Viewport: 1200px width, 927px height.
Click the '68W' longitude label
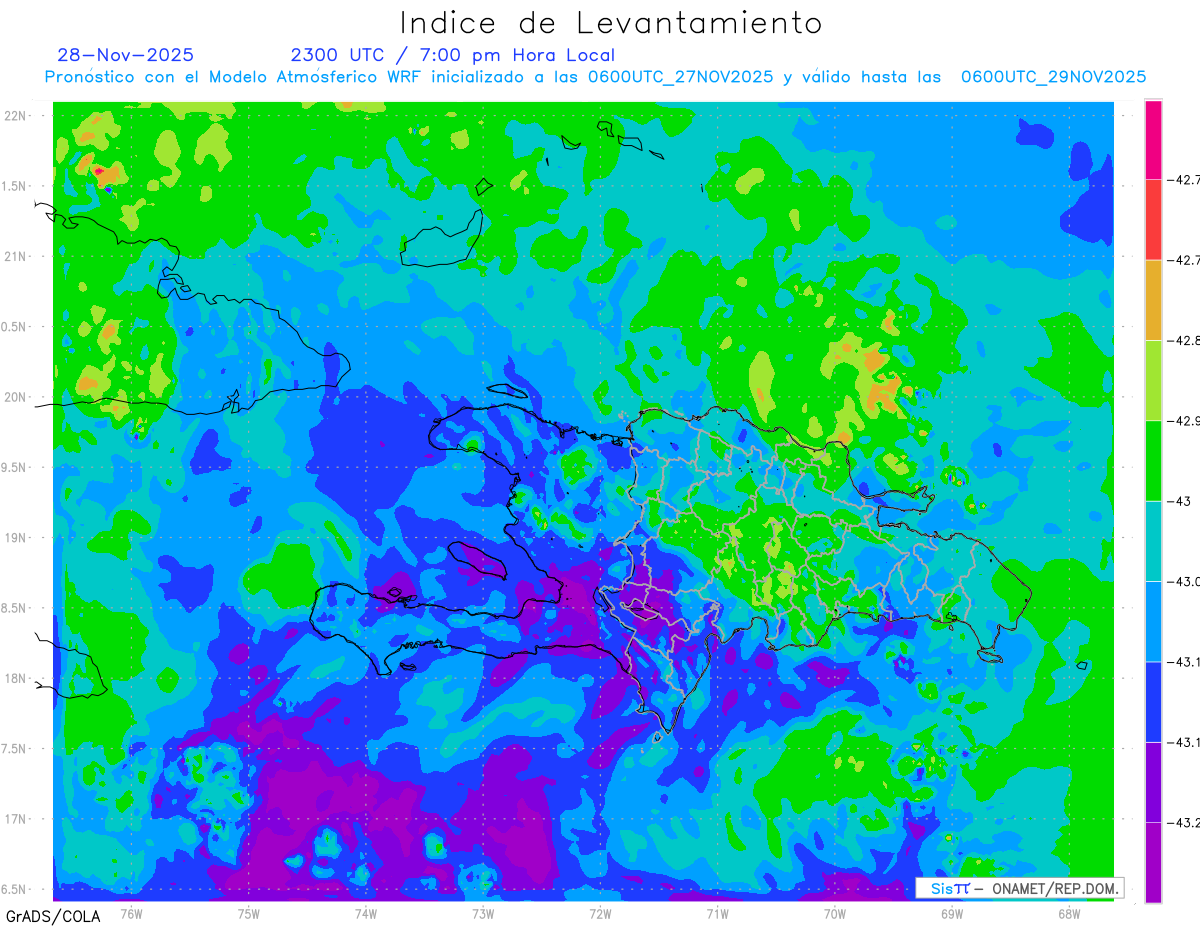click(1069, 913)
